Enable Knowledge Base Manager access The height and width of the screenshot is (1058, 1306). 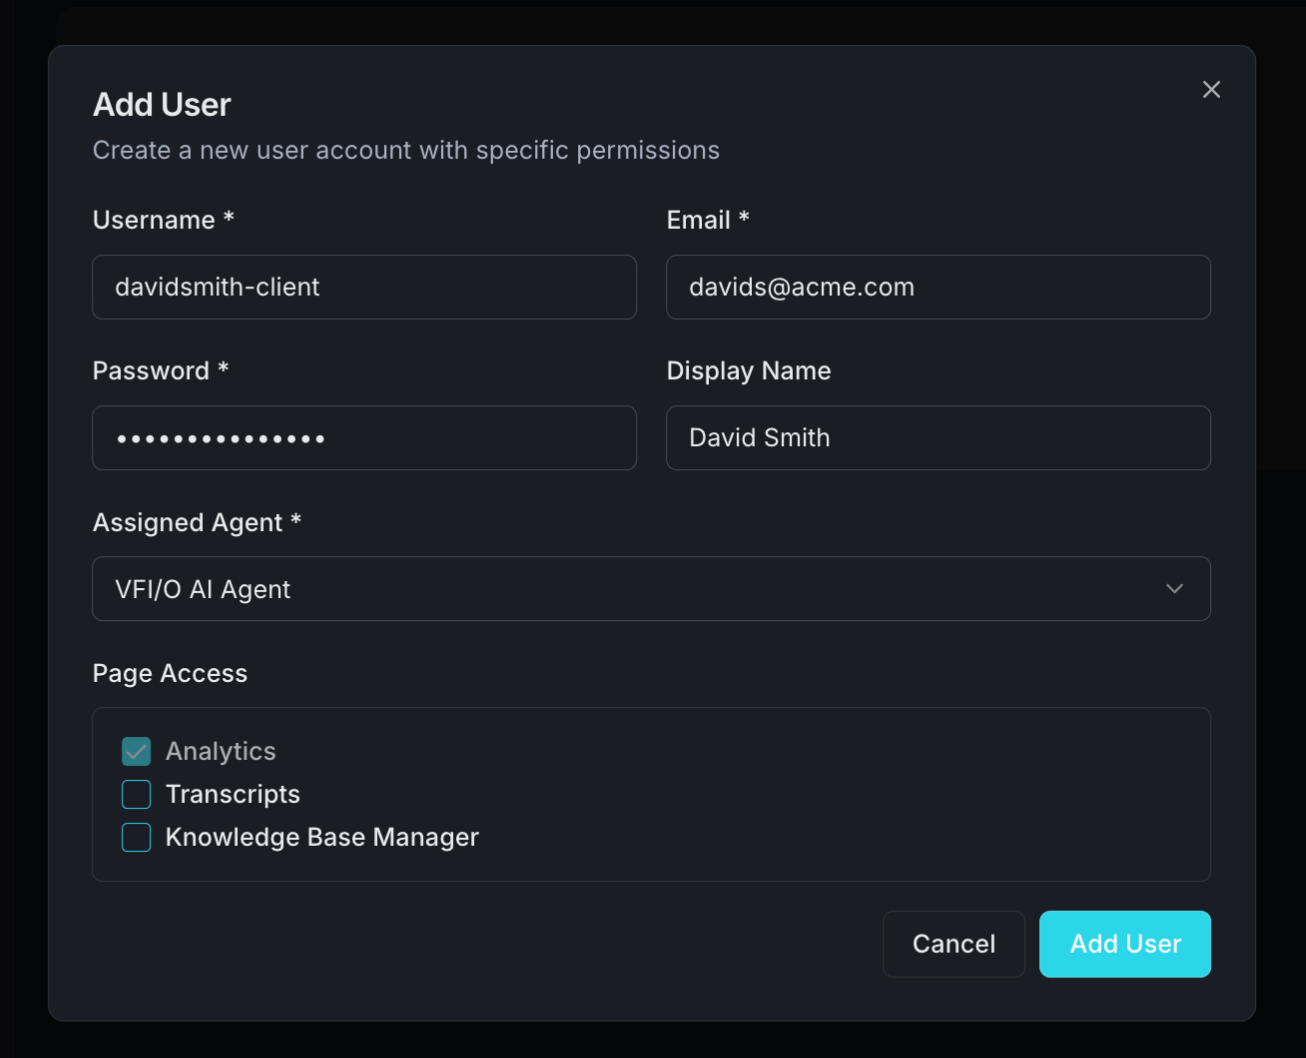[x=136, y=837]
